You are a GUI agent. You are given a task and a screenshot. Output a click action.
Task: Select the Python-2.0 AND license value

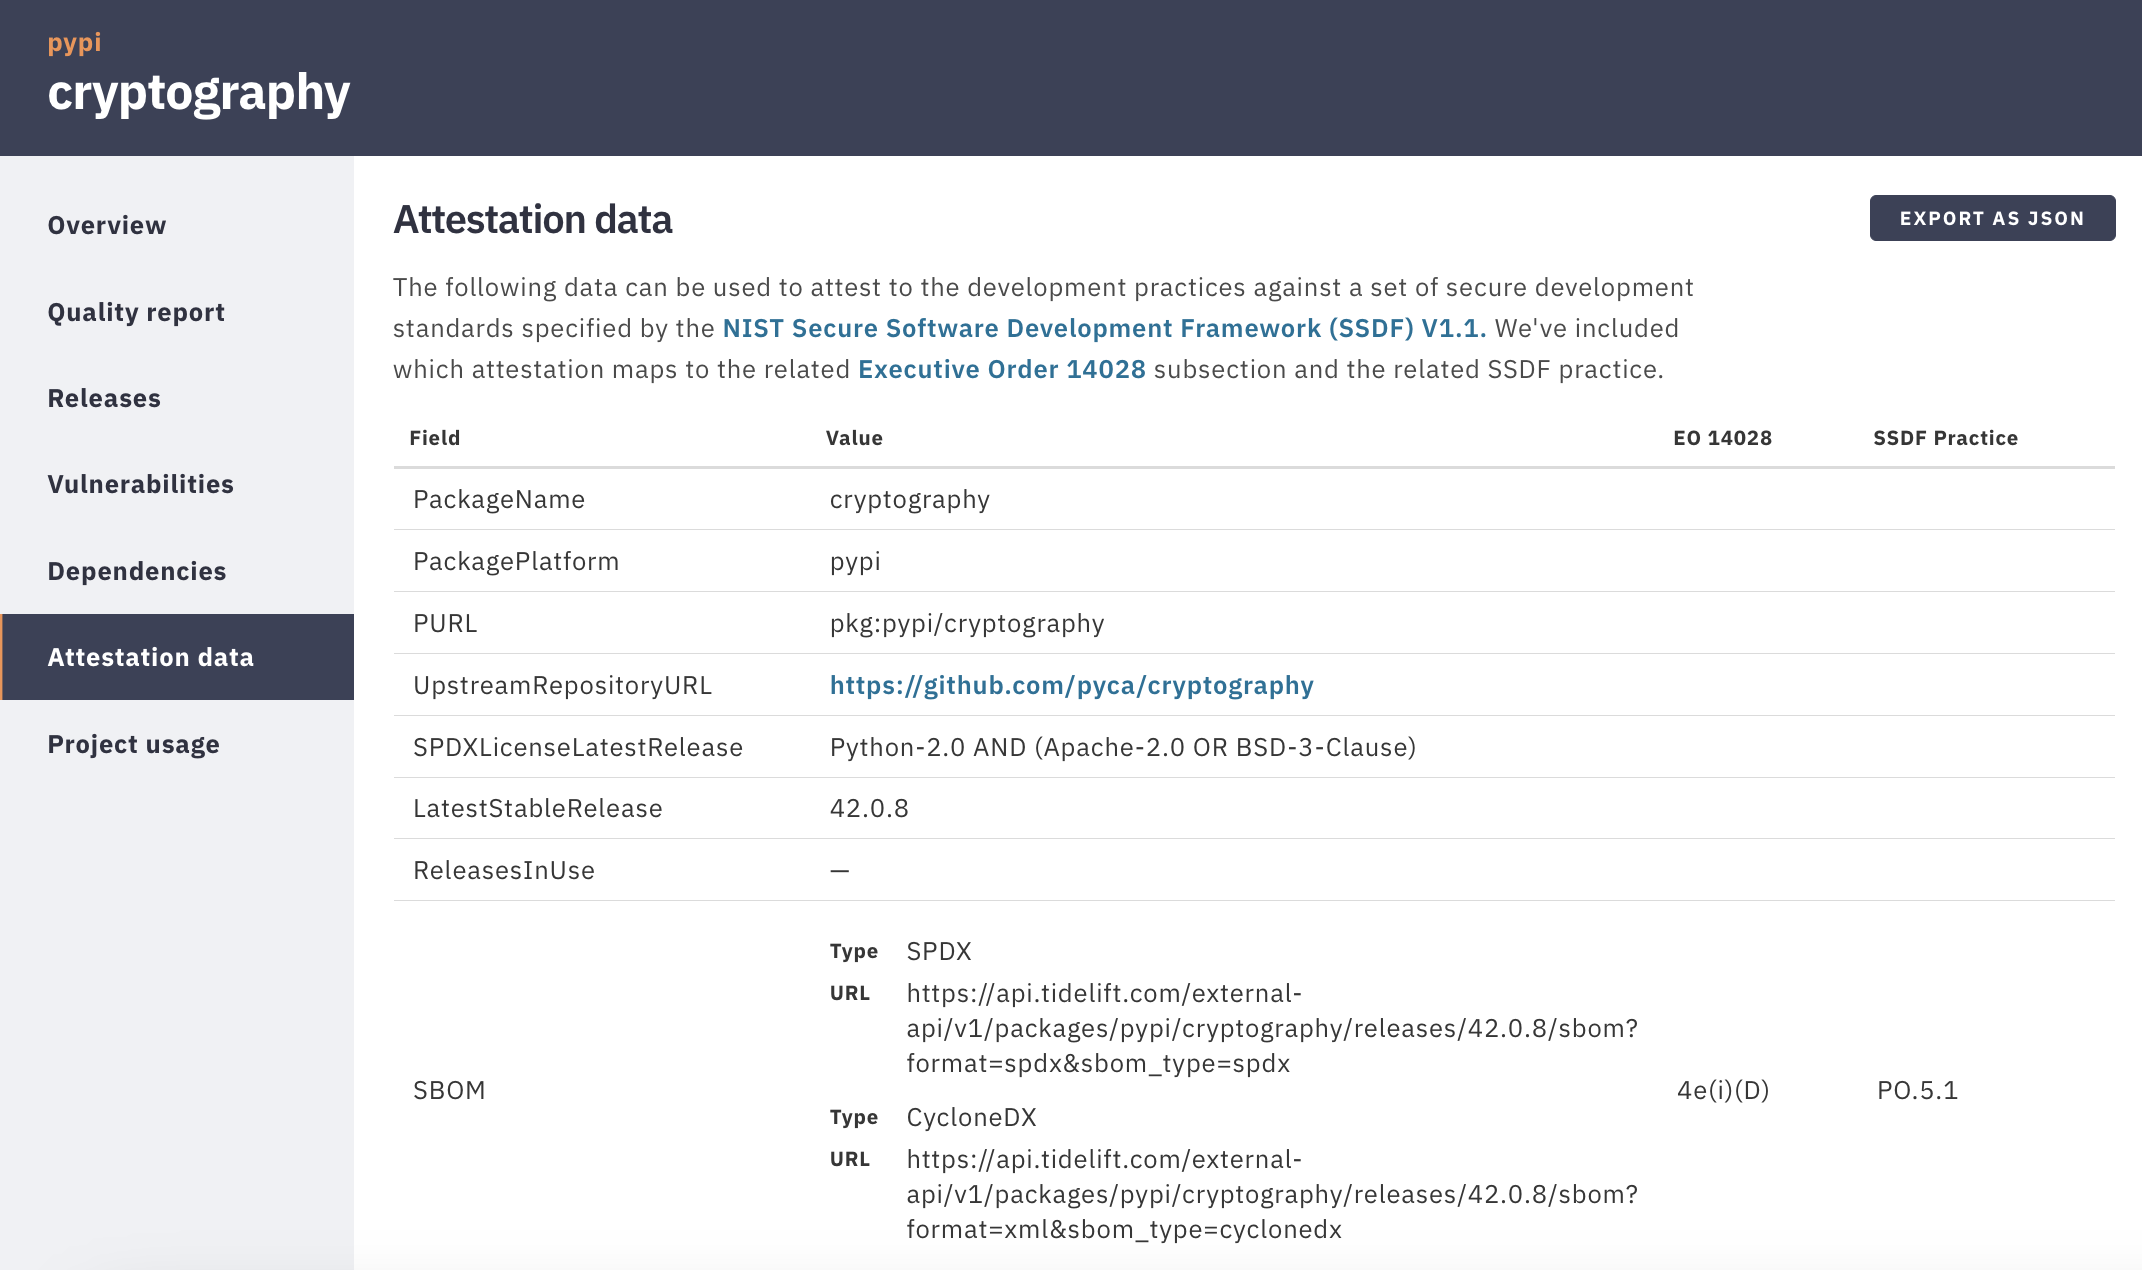(1123, 747)
